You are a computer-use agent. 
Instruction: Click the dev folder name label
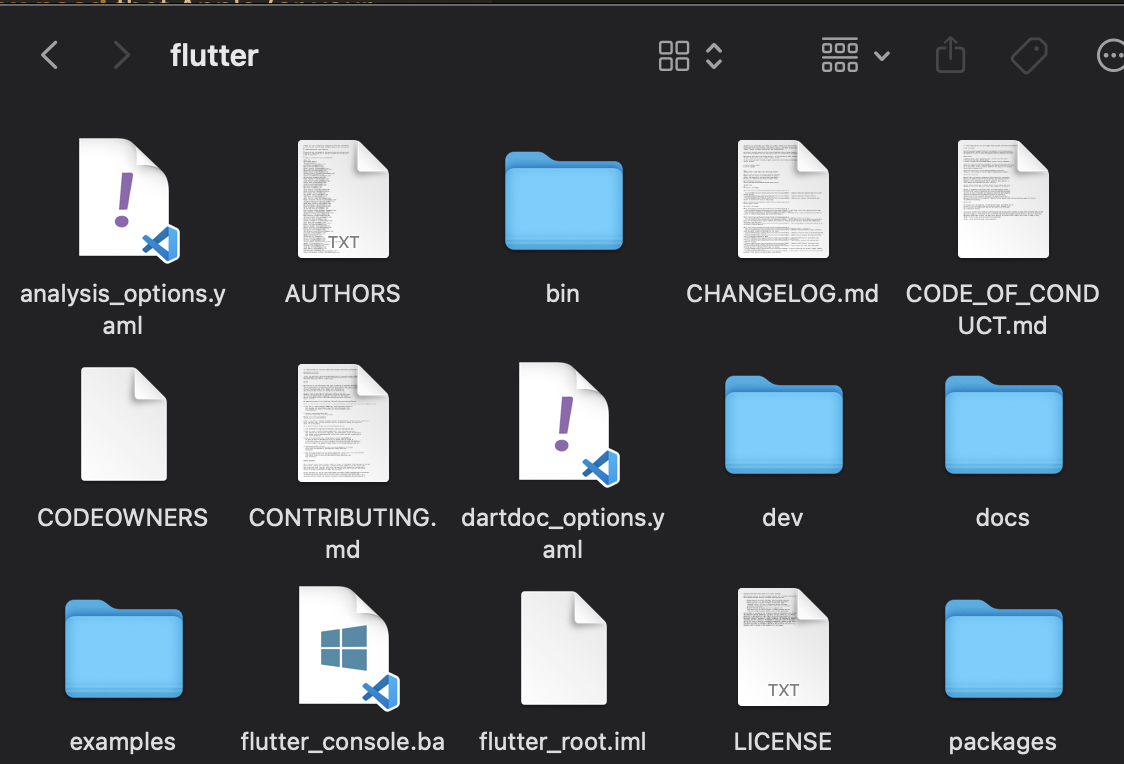coord(783,517)
